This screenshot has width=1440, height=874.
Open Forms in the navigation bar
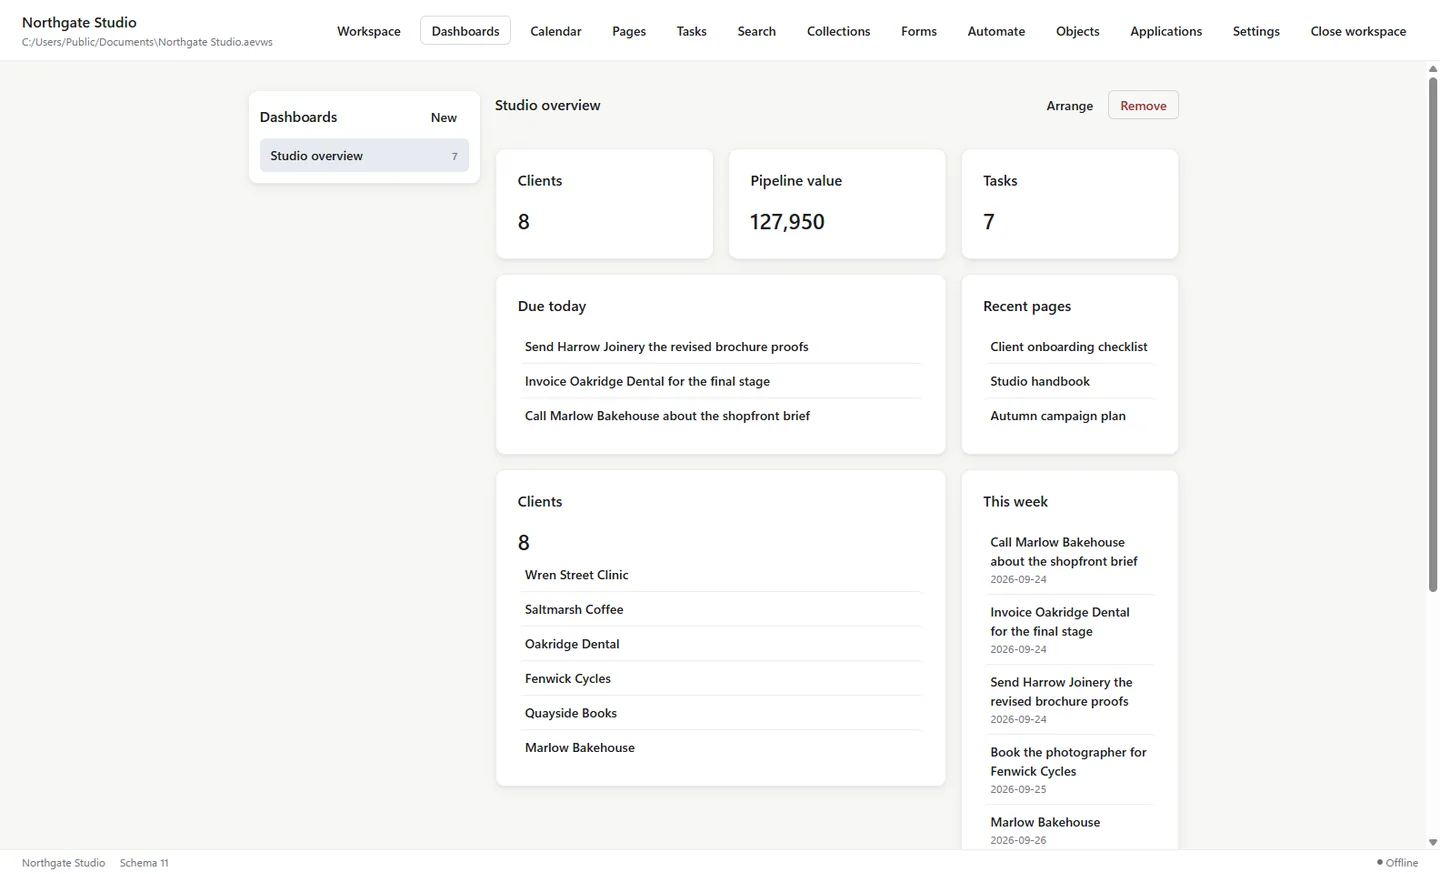click(918, 31)
